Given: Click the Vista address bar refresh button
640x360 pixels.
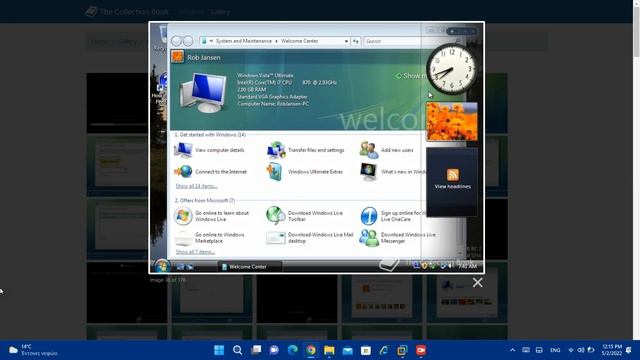Looking at the screenshot, I should [356, 41].
